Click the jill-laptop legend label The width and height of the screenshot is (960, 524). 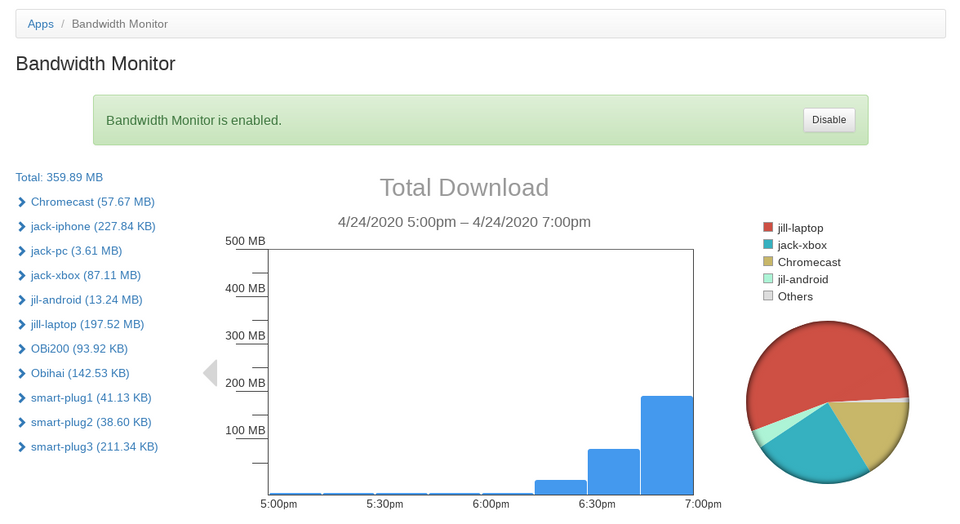pyautogui.click(x=800, y=228)
